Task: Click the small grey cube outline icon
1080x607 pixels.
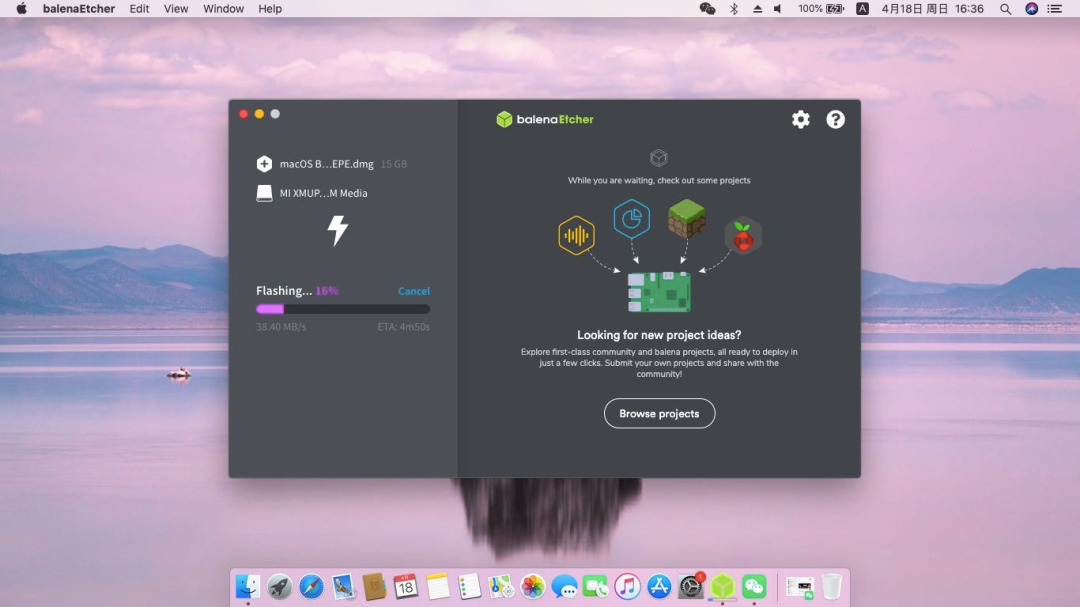Action: (658, 158)
